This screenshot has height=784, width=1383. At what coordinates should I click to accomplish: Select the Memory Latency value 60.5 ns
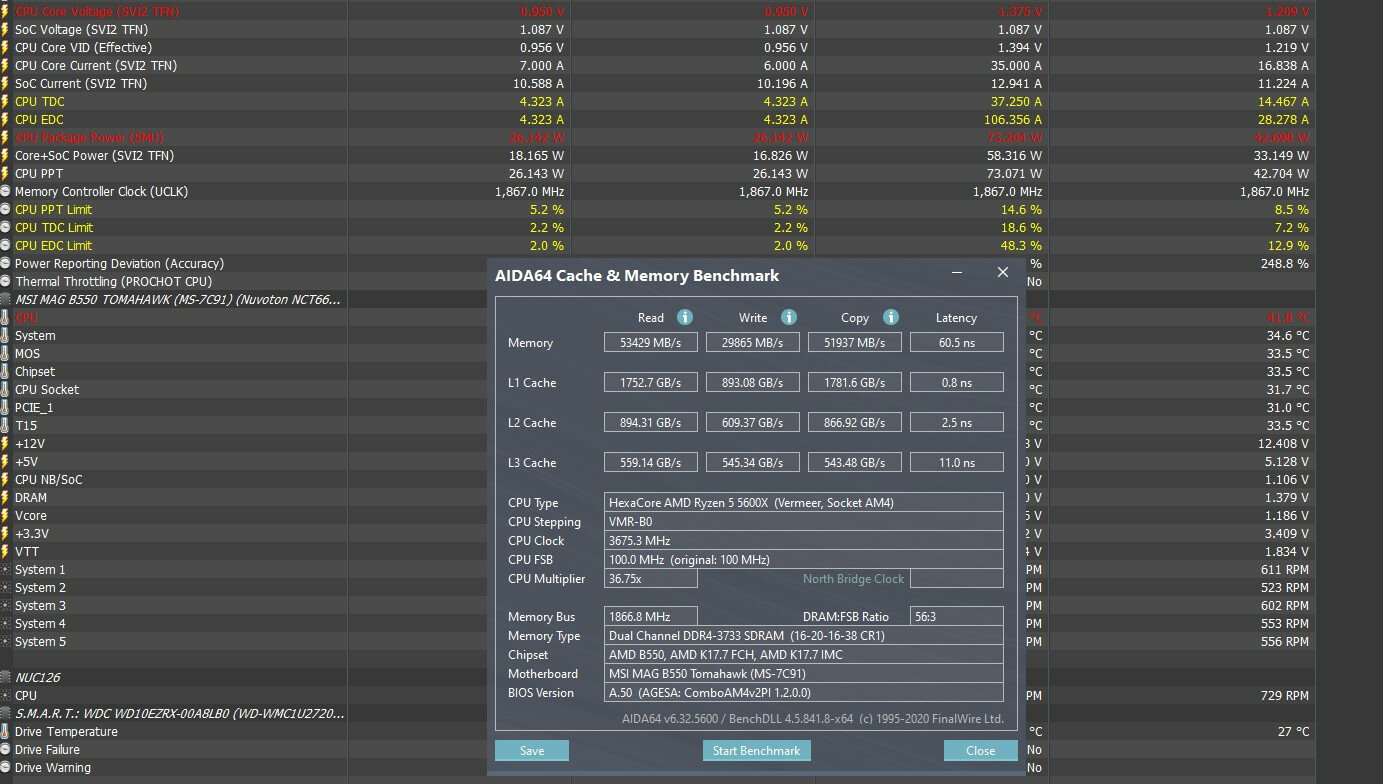coord(957,343)
